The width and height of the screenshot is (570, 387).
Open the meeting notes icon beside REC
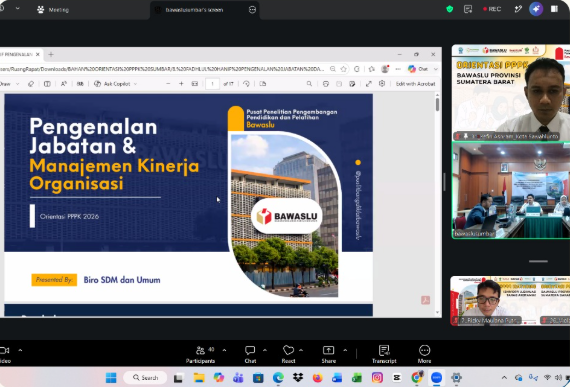[x=468, y=9]
